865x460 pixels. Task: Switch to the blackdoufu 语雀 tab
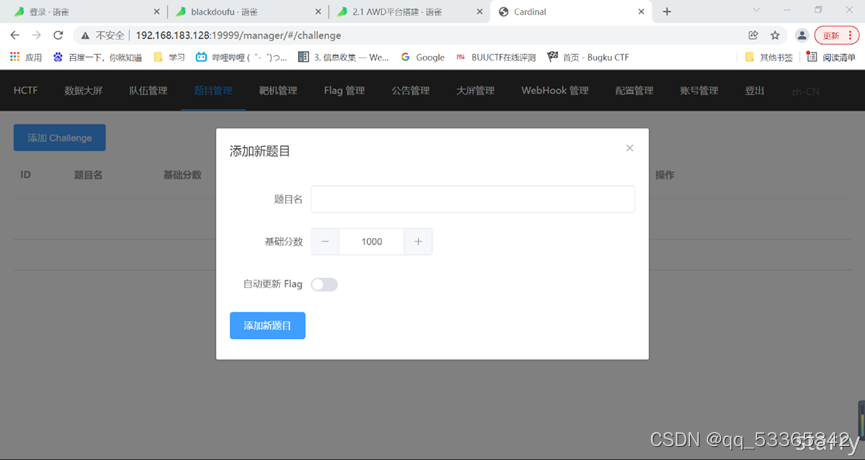pos(248,12)
